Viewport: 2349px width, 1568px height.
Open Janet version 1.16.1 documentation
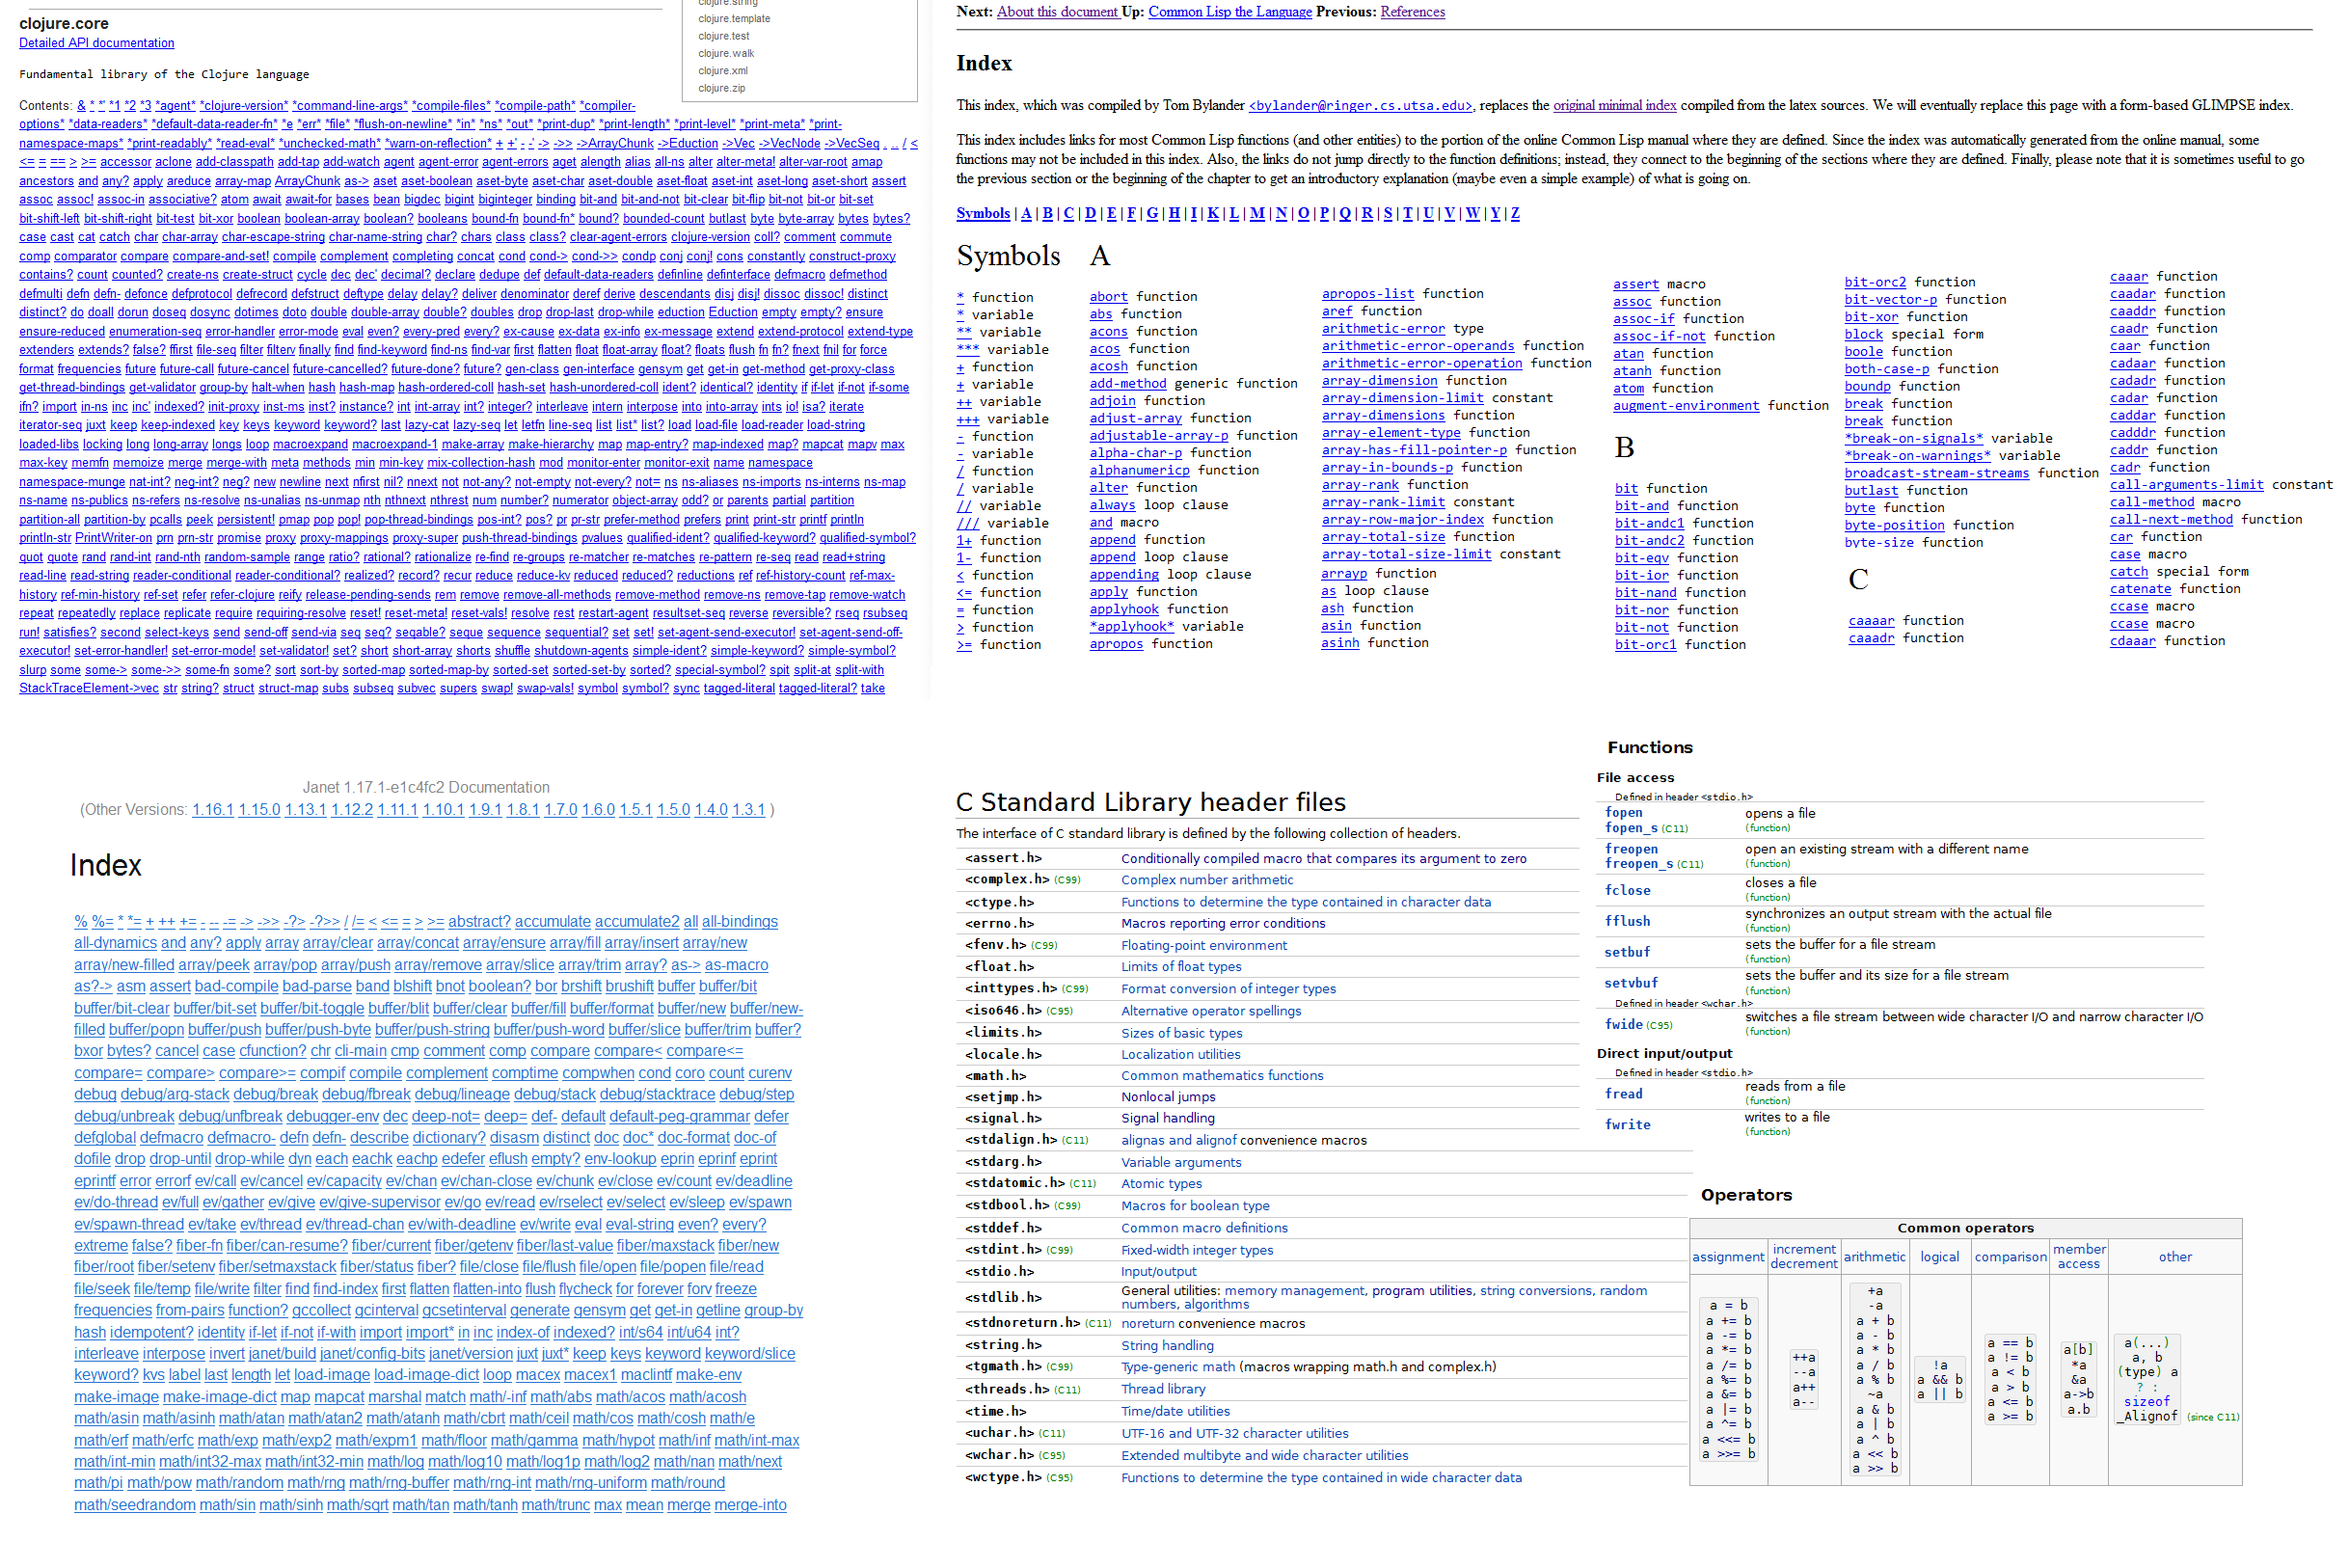tap(212, 810)
